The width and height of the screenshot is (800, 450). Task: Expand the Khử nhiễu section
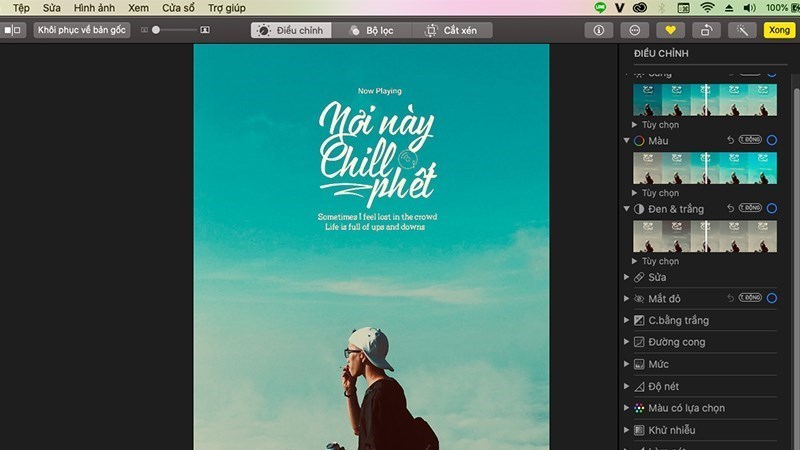pos(627,430)
